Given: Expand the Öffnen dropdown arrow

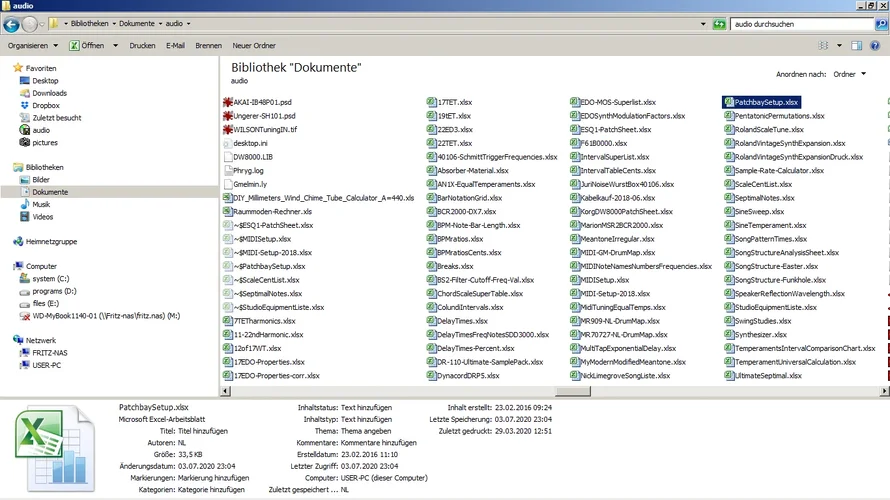Looking at the screenshot, I should (x=115, y=45).
